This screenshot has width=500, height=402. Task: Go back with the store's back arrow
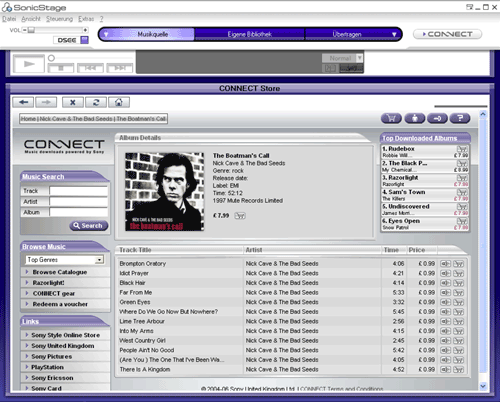[23, 102]
